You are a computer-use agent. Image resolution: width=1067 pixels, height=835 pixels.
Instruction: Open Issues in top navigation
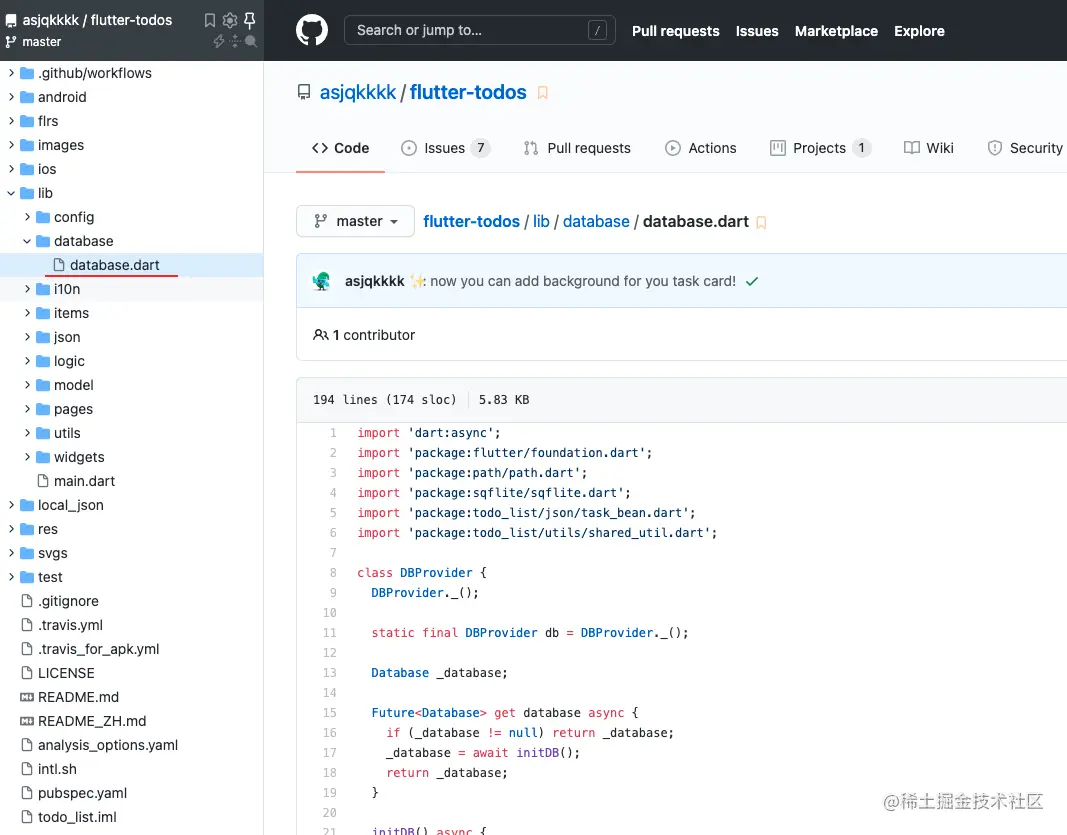(x=757, y=31)
